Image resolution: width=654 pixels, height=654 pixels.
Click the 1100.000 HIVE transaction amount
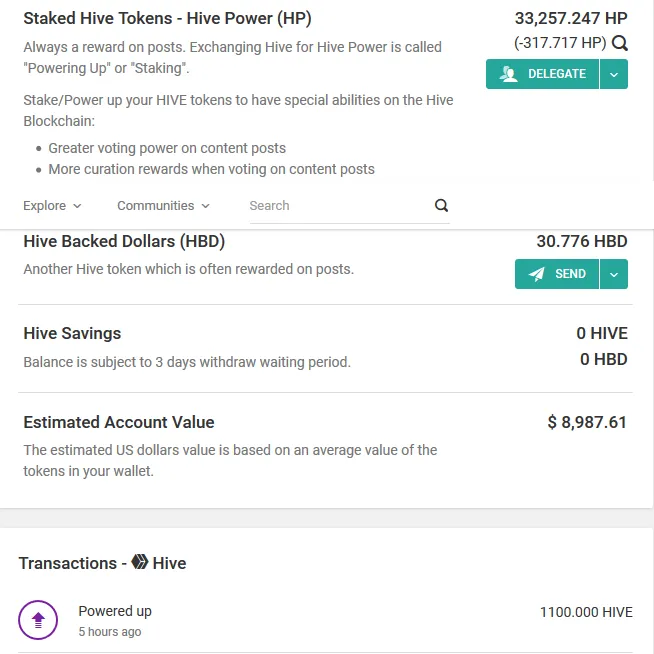(586, 612)
